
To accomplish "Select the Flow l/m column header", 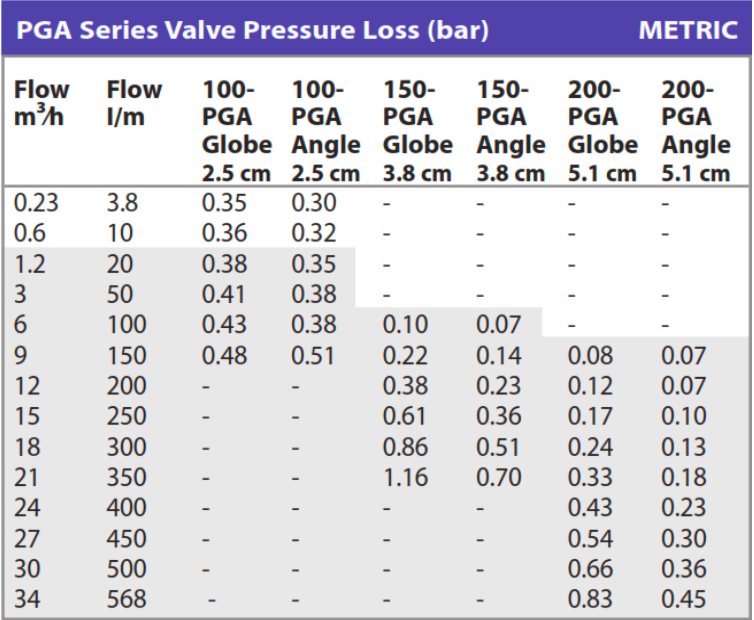I will tap(134, 102).
